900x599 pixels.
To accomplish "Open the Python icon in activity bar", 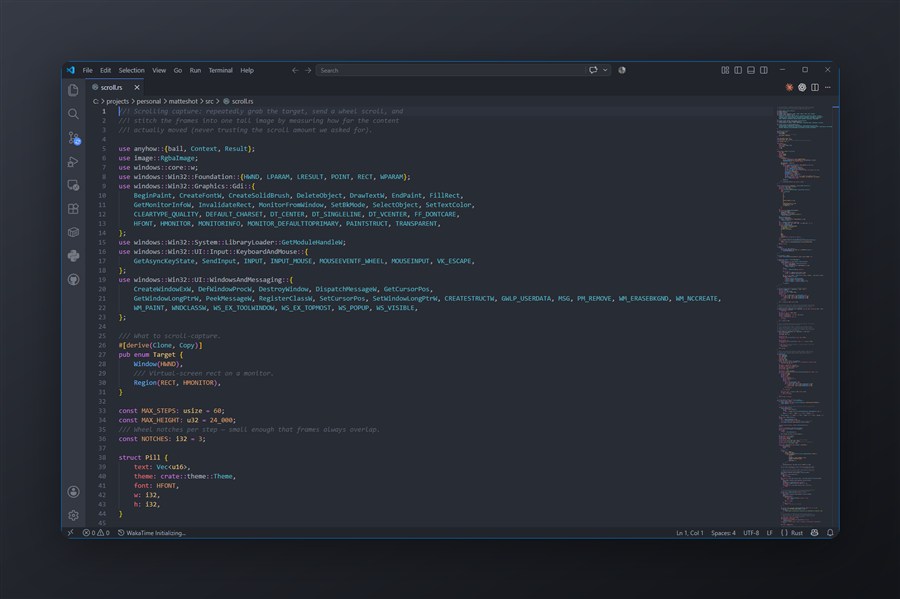I will 73,255.
